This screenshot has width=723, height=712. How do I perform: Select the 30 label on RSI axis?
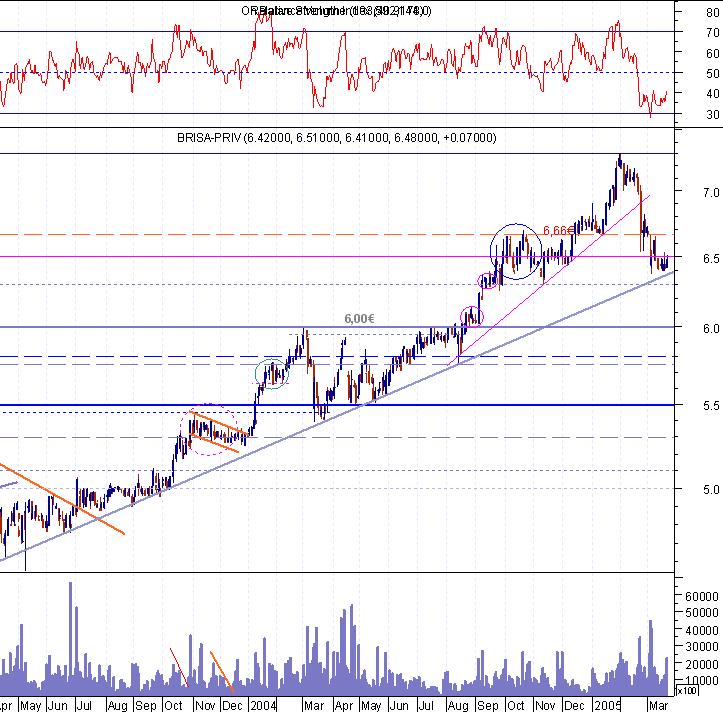(x=712, y=114)
